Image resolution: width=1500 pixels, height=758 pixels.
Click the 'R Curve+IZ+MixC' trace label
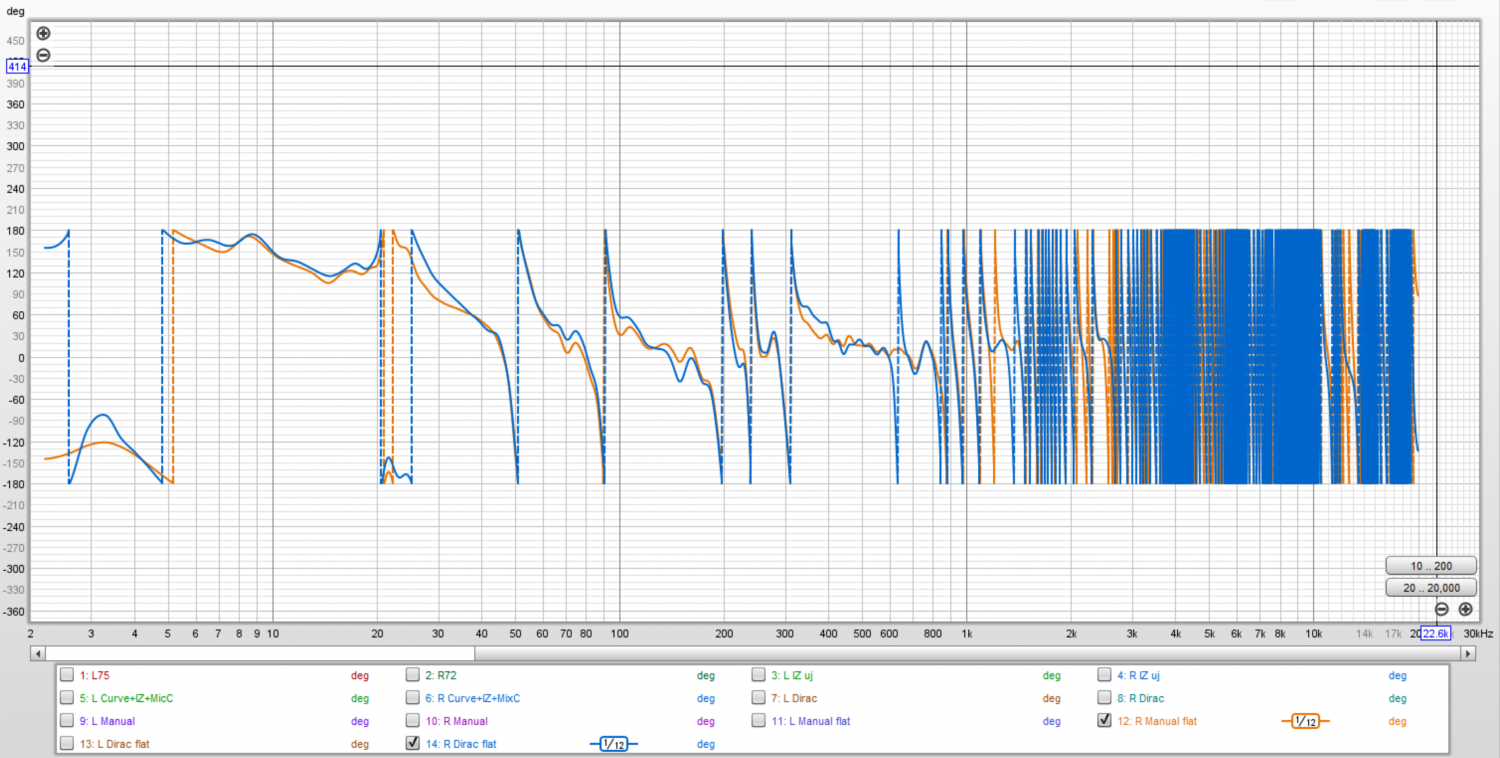(473, 698)
